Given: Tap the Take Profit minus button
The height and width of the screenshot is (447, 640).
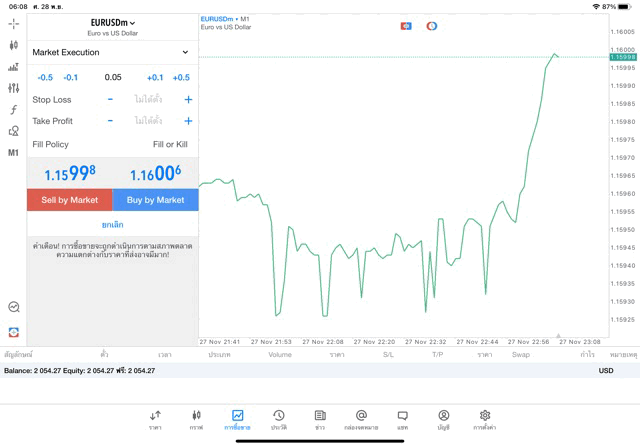Looking at the screenshot, I should [x=110, y=121].
